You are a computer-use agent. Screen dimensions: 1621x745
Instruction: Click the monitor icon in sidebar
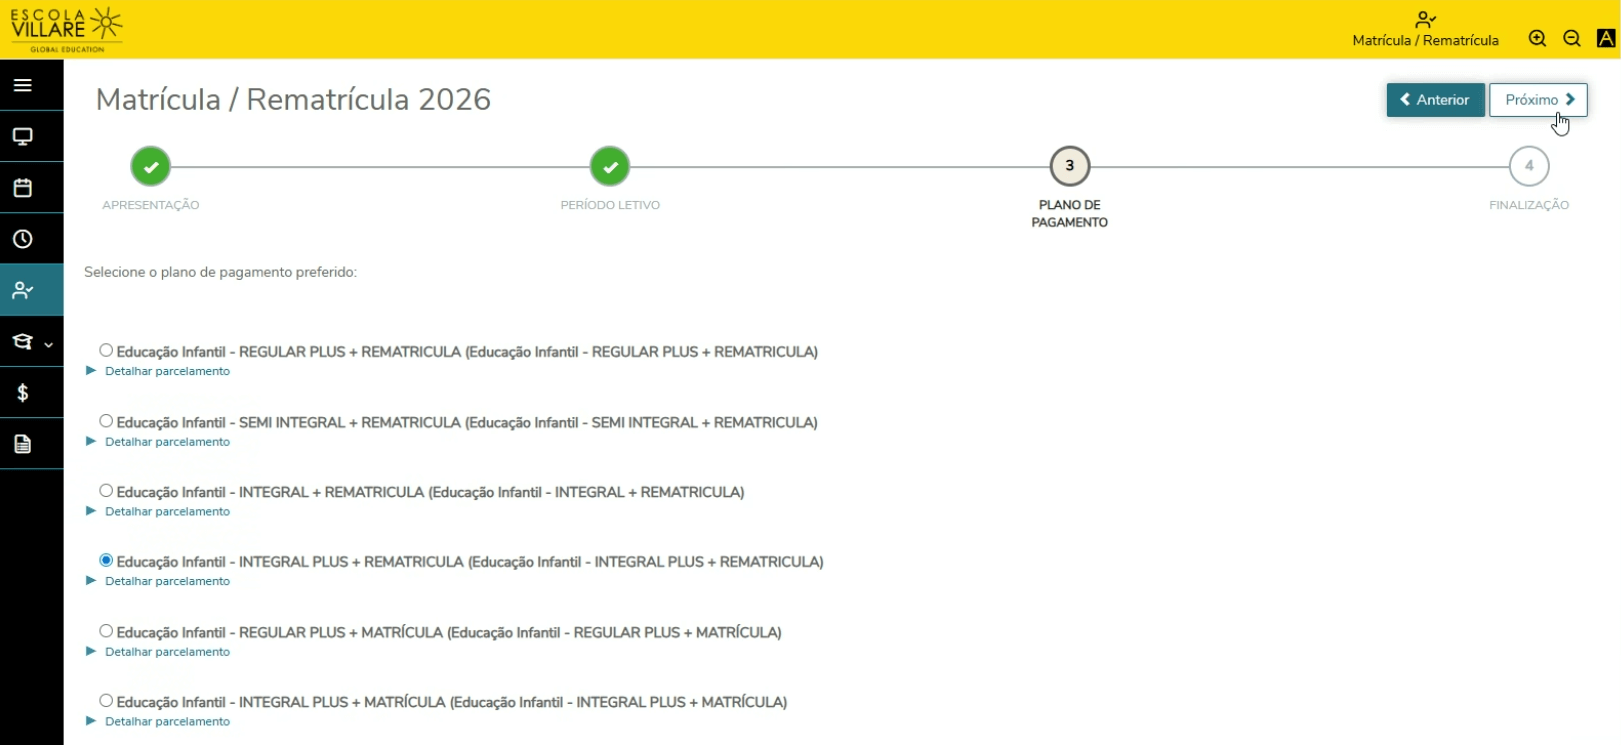point(23,137)
